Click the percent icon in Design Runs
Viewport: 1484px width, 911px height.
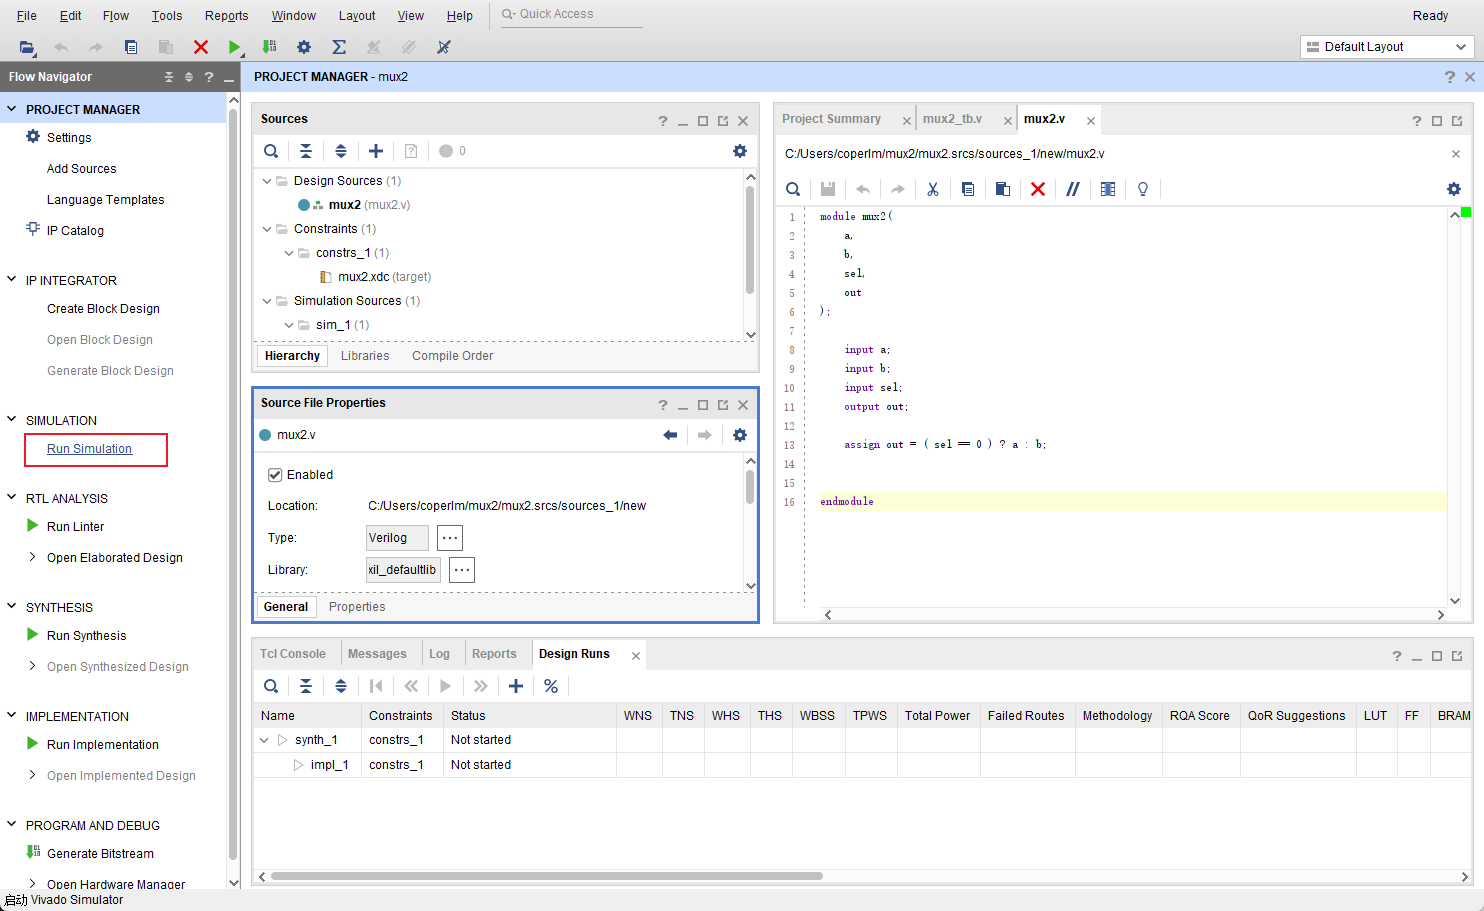(x=551, y=686)
